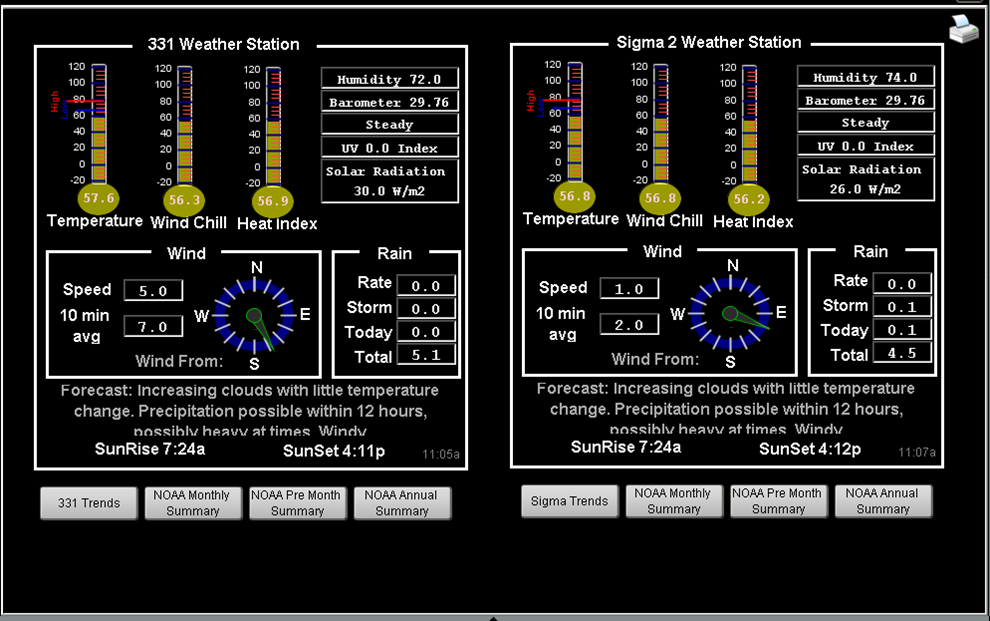The image size is (990, 621).
Task: Open the 331 Trends page
Action: [x=88, y=503]
